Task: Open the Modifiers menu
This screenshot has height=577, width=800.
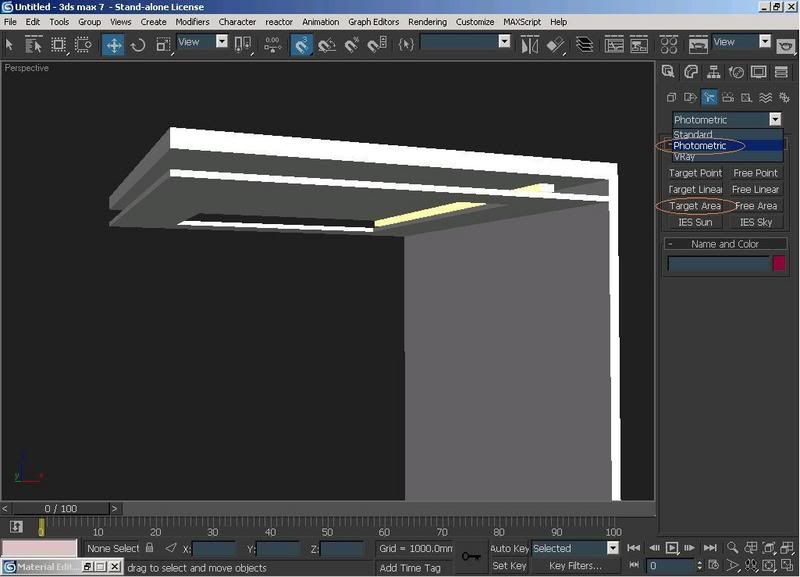Action: coord(192,21)
